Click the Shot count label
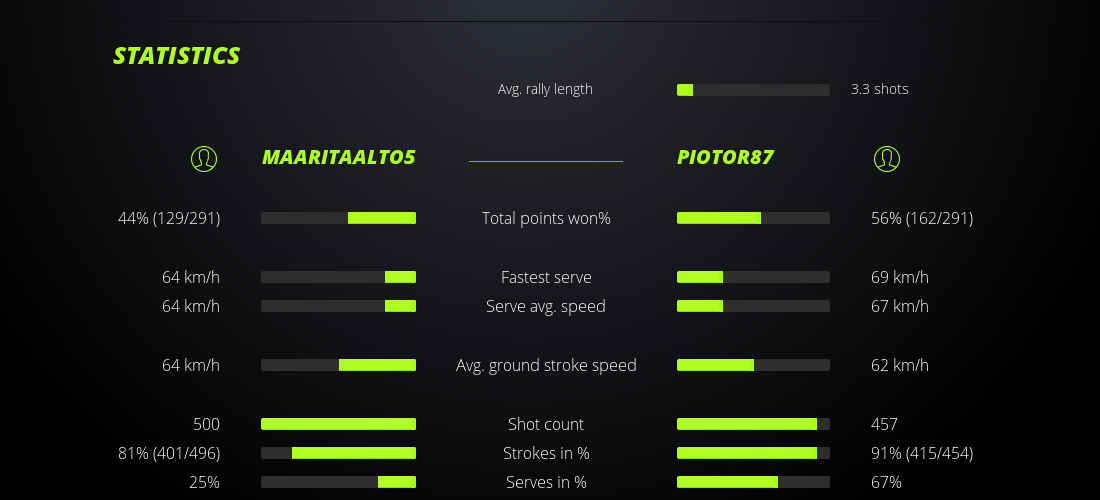 pyautogui.click(x=546, y=424)
